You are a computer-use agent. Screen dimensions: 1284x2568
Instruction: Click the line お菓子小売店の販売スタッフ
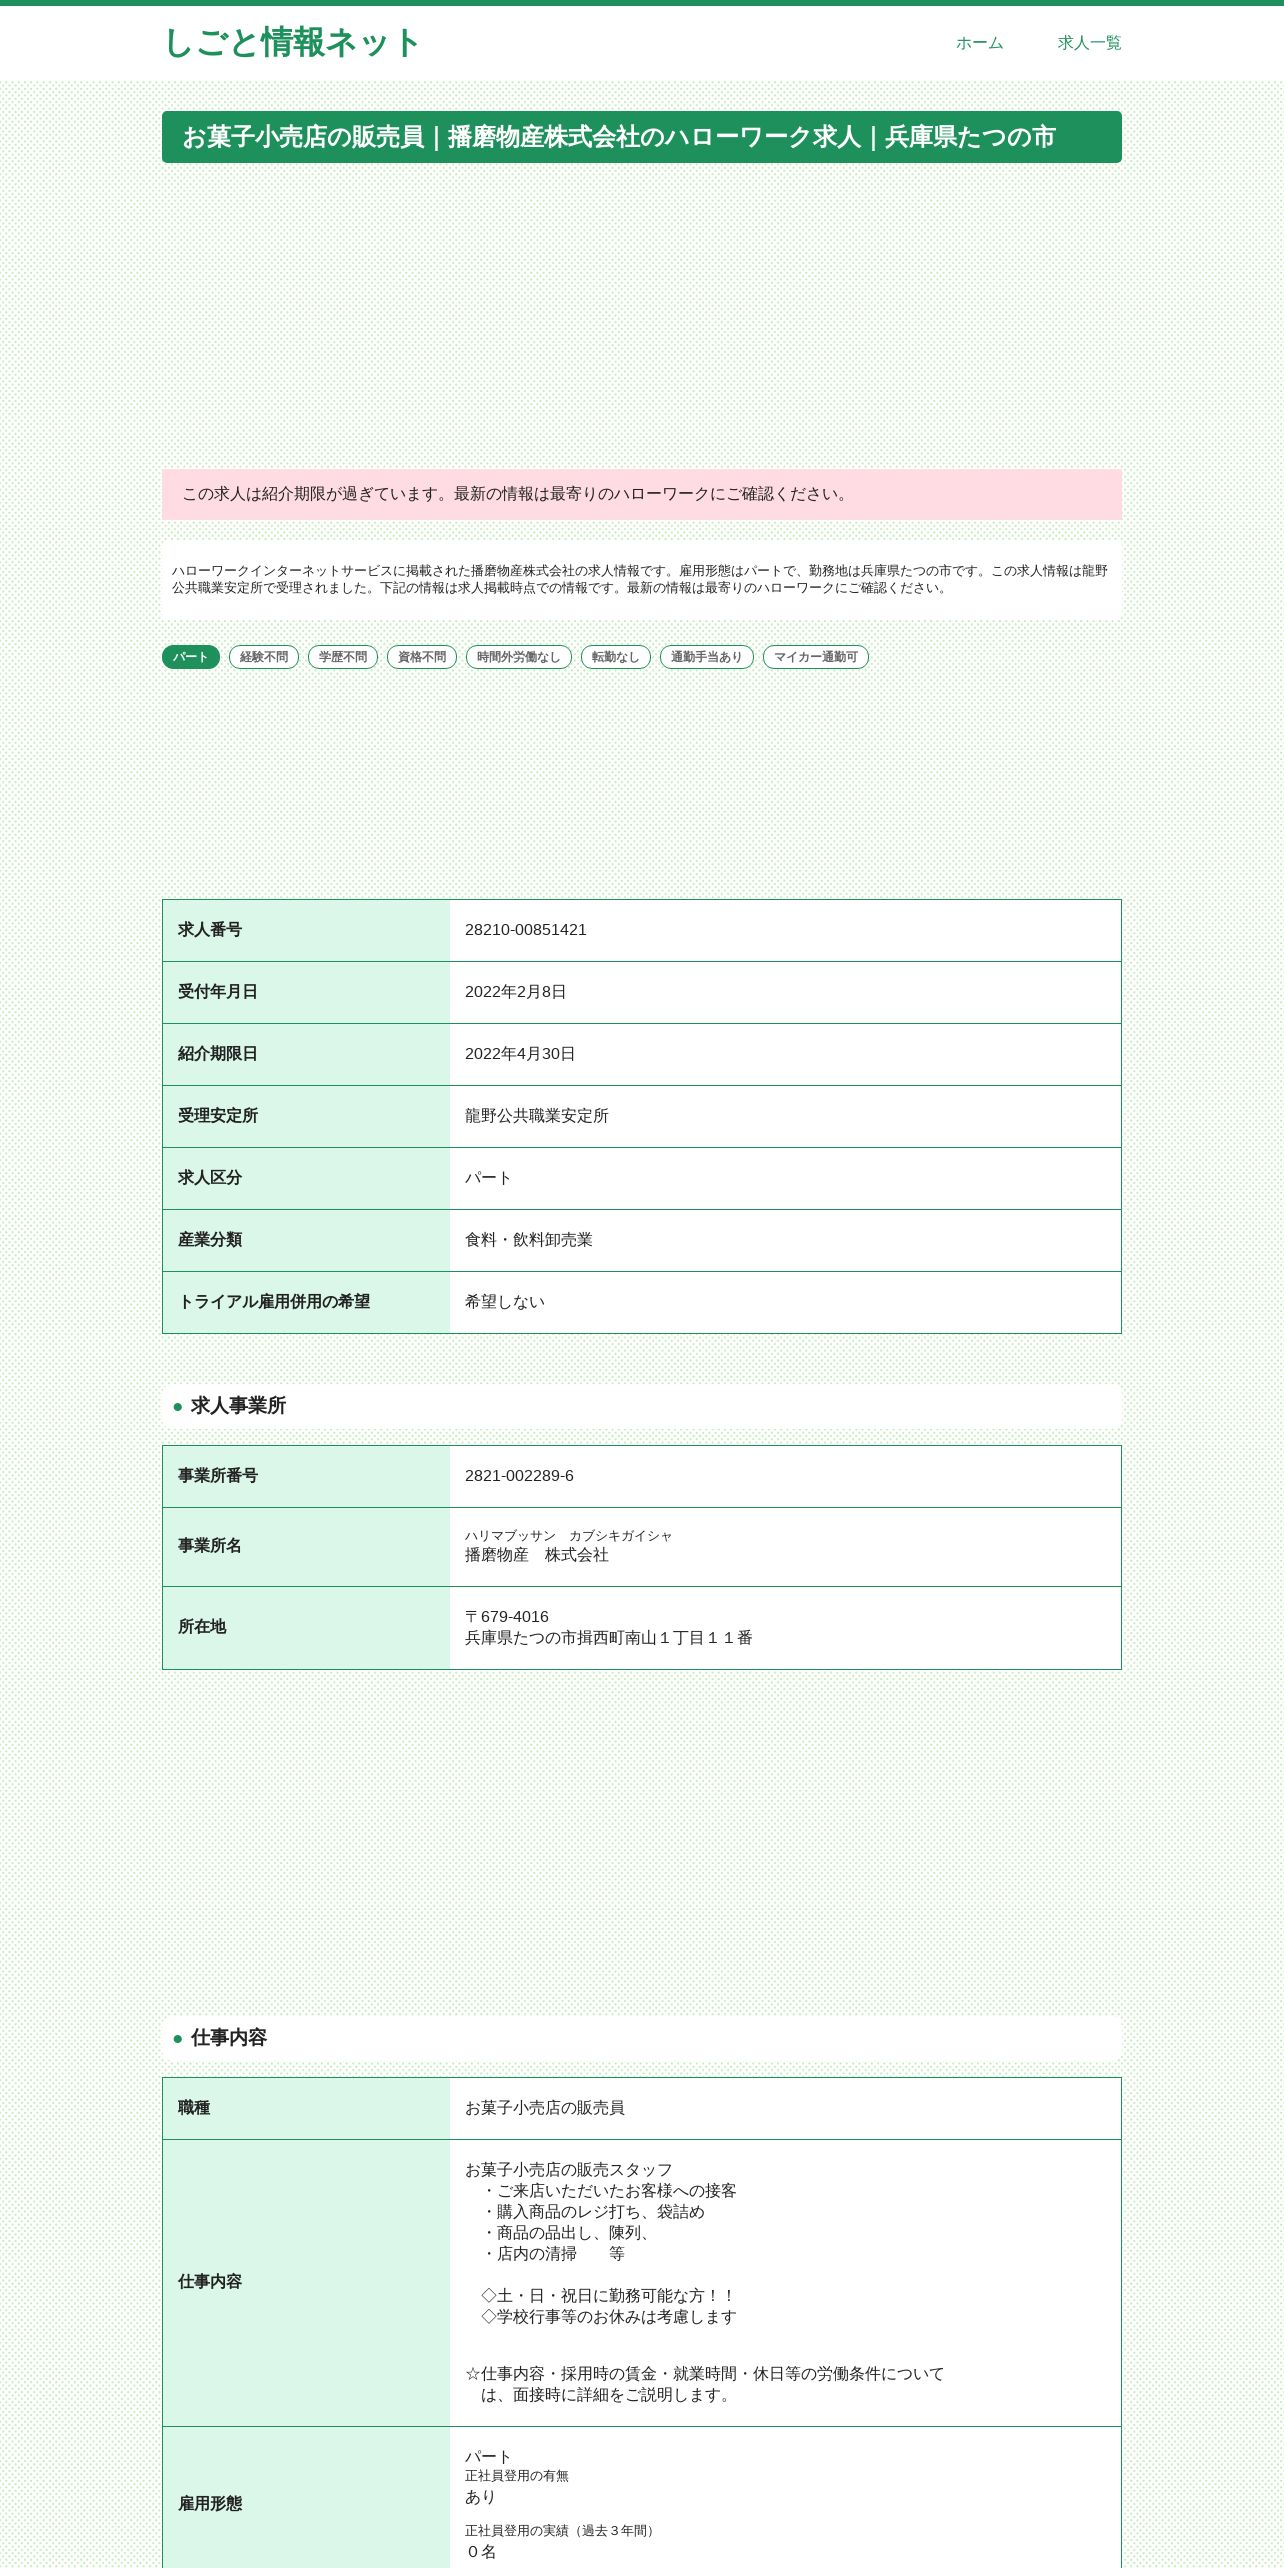tap(569, 2170)
